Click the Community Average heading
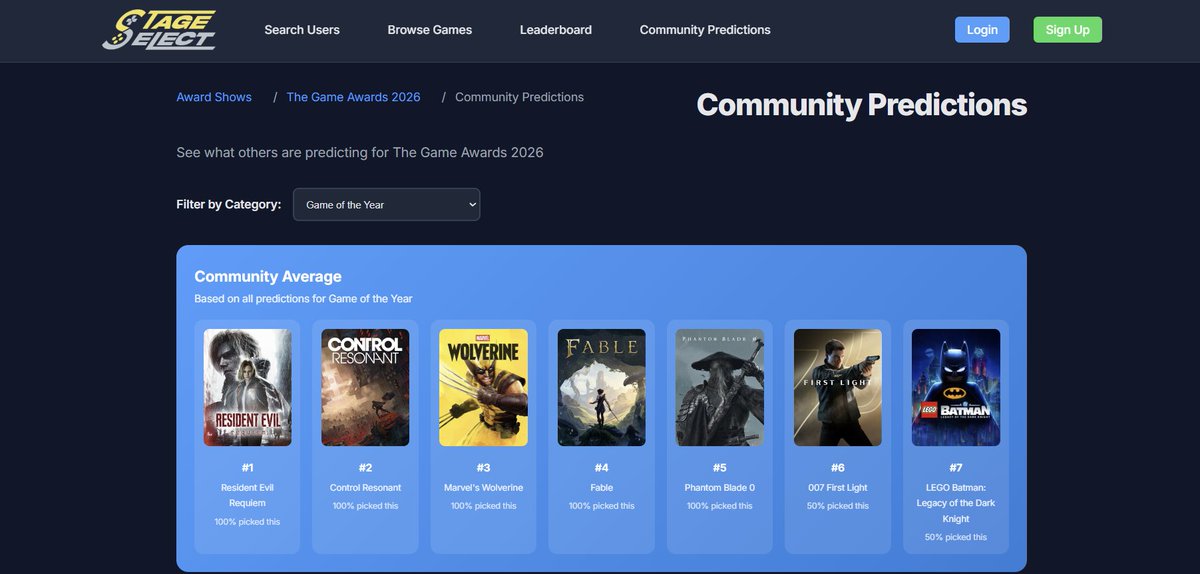The image size is (1200, 574). (268, 276)
